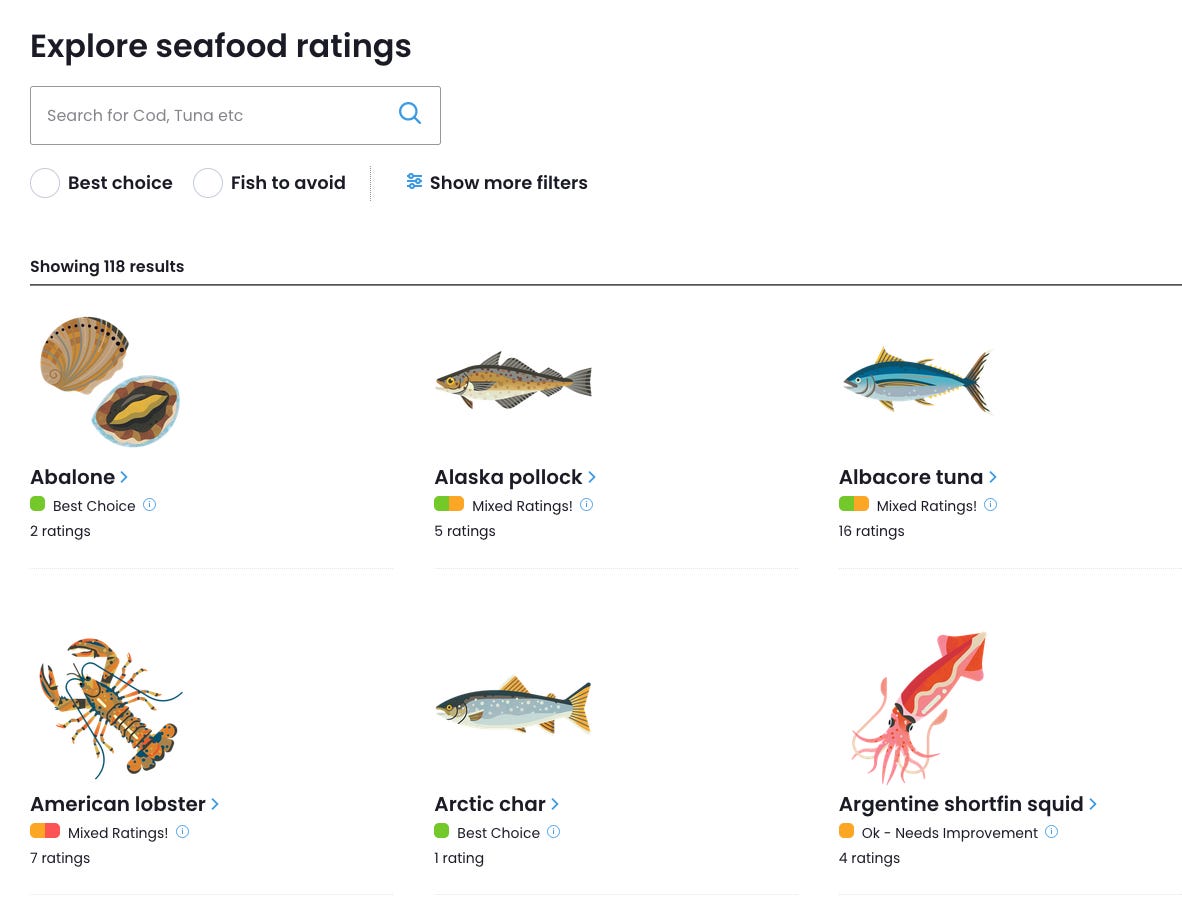Click the sliders filter icon
Viewport: 1182px width, 908px height.
pyautogui.click(x=414, y=182)
